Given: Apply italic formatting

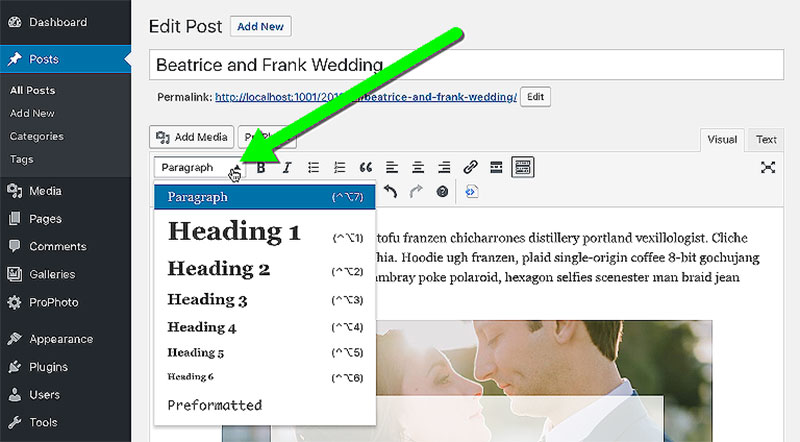Looking at the screenshot, I should tap(287, 167).
